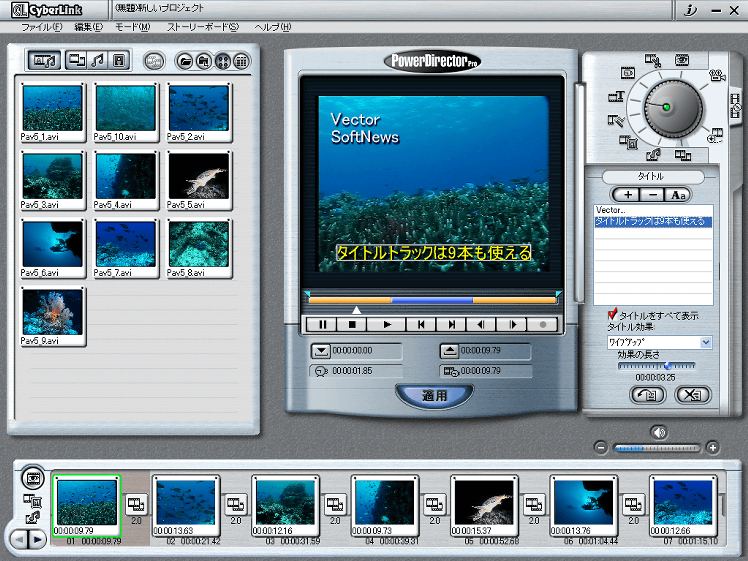Click the storyboard PiP track icon
This screenshot has height=561, width=748.
click(32, 501)
